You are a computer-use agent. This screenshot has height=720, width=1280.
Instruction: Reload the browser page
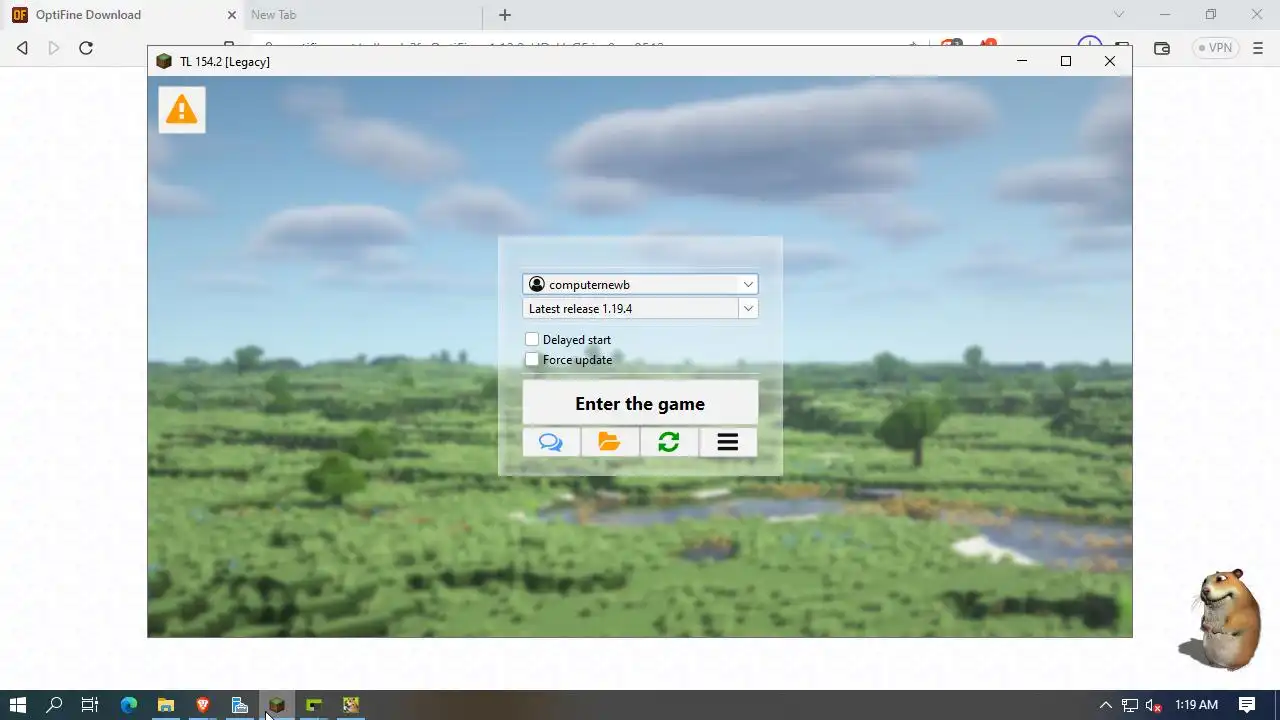pyautogui.click(x=86, y=48)
